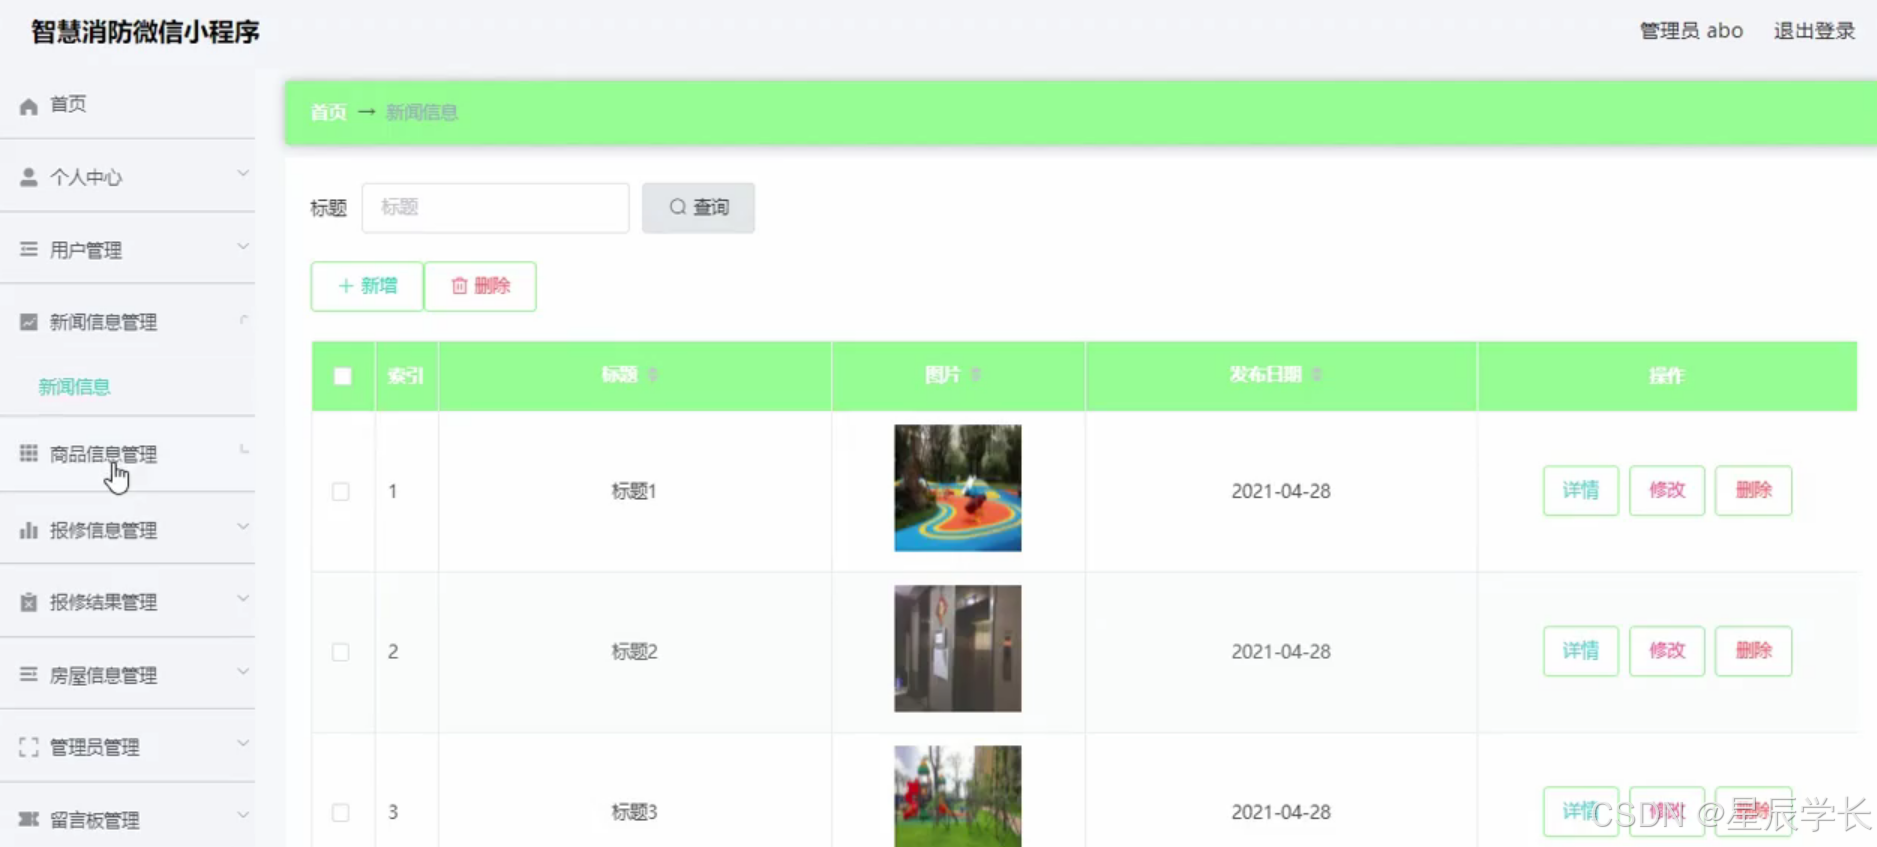Click the 查询 search button

coord(698,207)
